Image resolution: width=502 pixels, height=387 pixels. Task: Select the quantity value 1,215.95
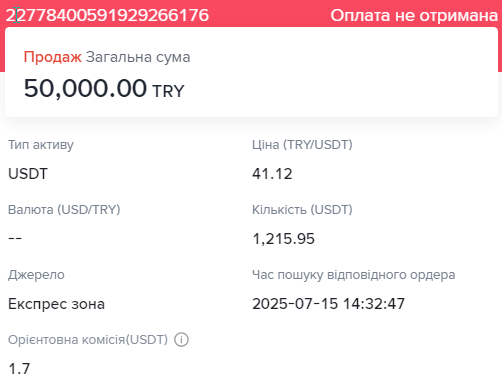pyautogui.click(x=283, y=239)
